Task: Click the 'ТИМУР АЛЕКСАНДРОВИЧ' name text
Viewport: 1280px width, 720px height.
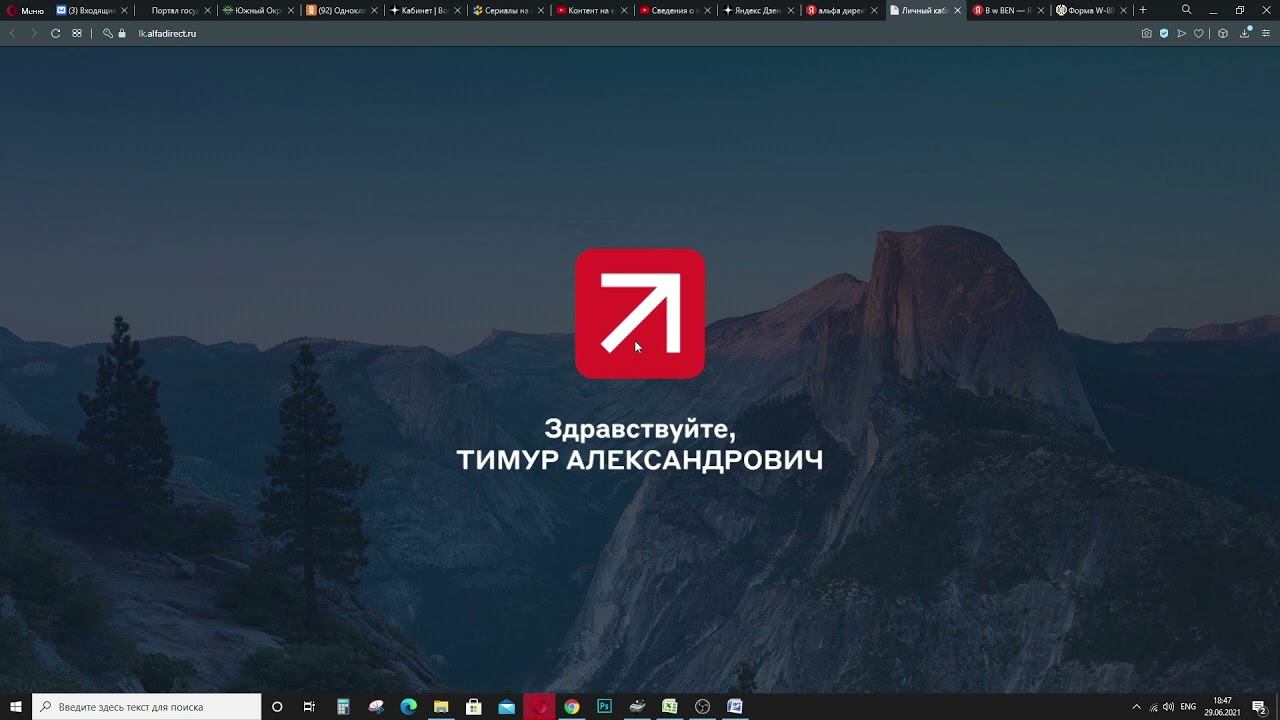Action: click(x=640, y=461)
